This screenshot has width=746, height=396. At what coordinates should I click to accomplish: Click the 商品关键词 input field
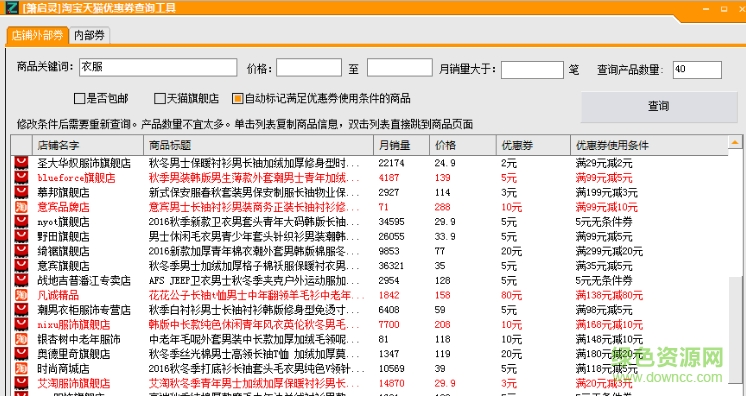point(158,68)
